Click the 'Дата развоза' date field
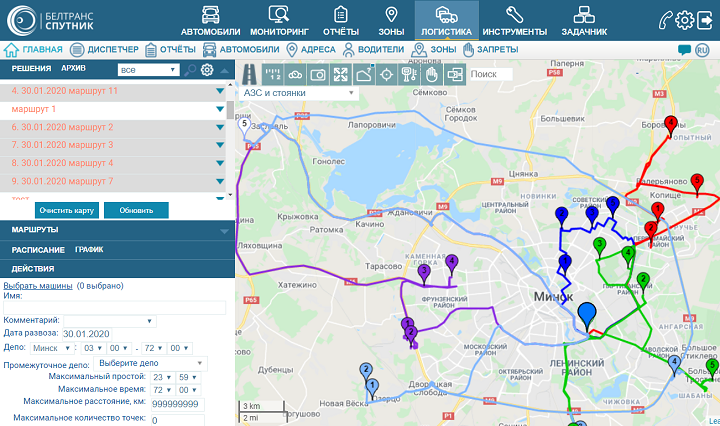720x426 pixels. tap(86, 334)
